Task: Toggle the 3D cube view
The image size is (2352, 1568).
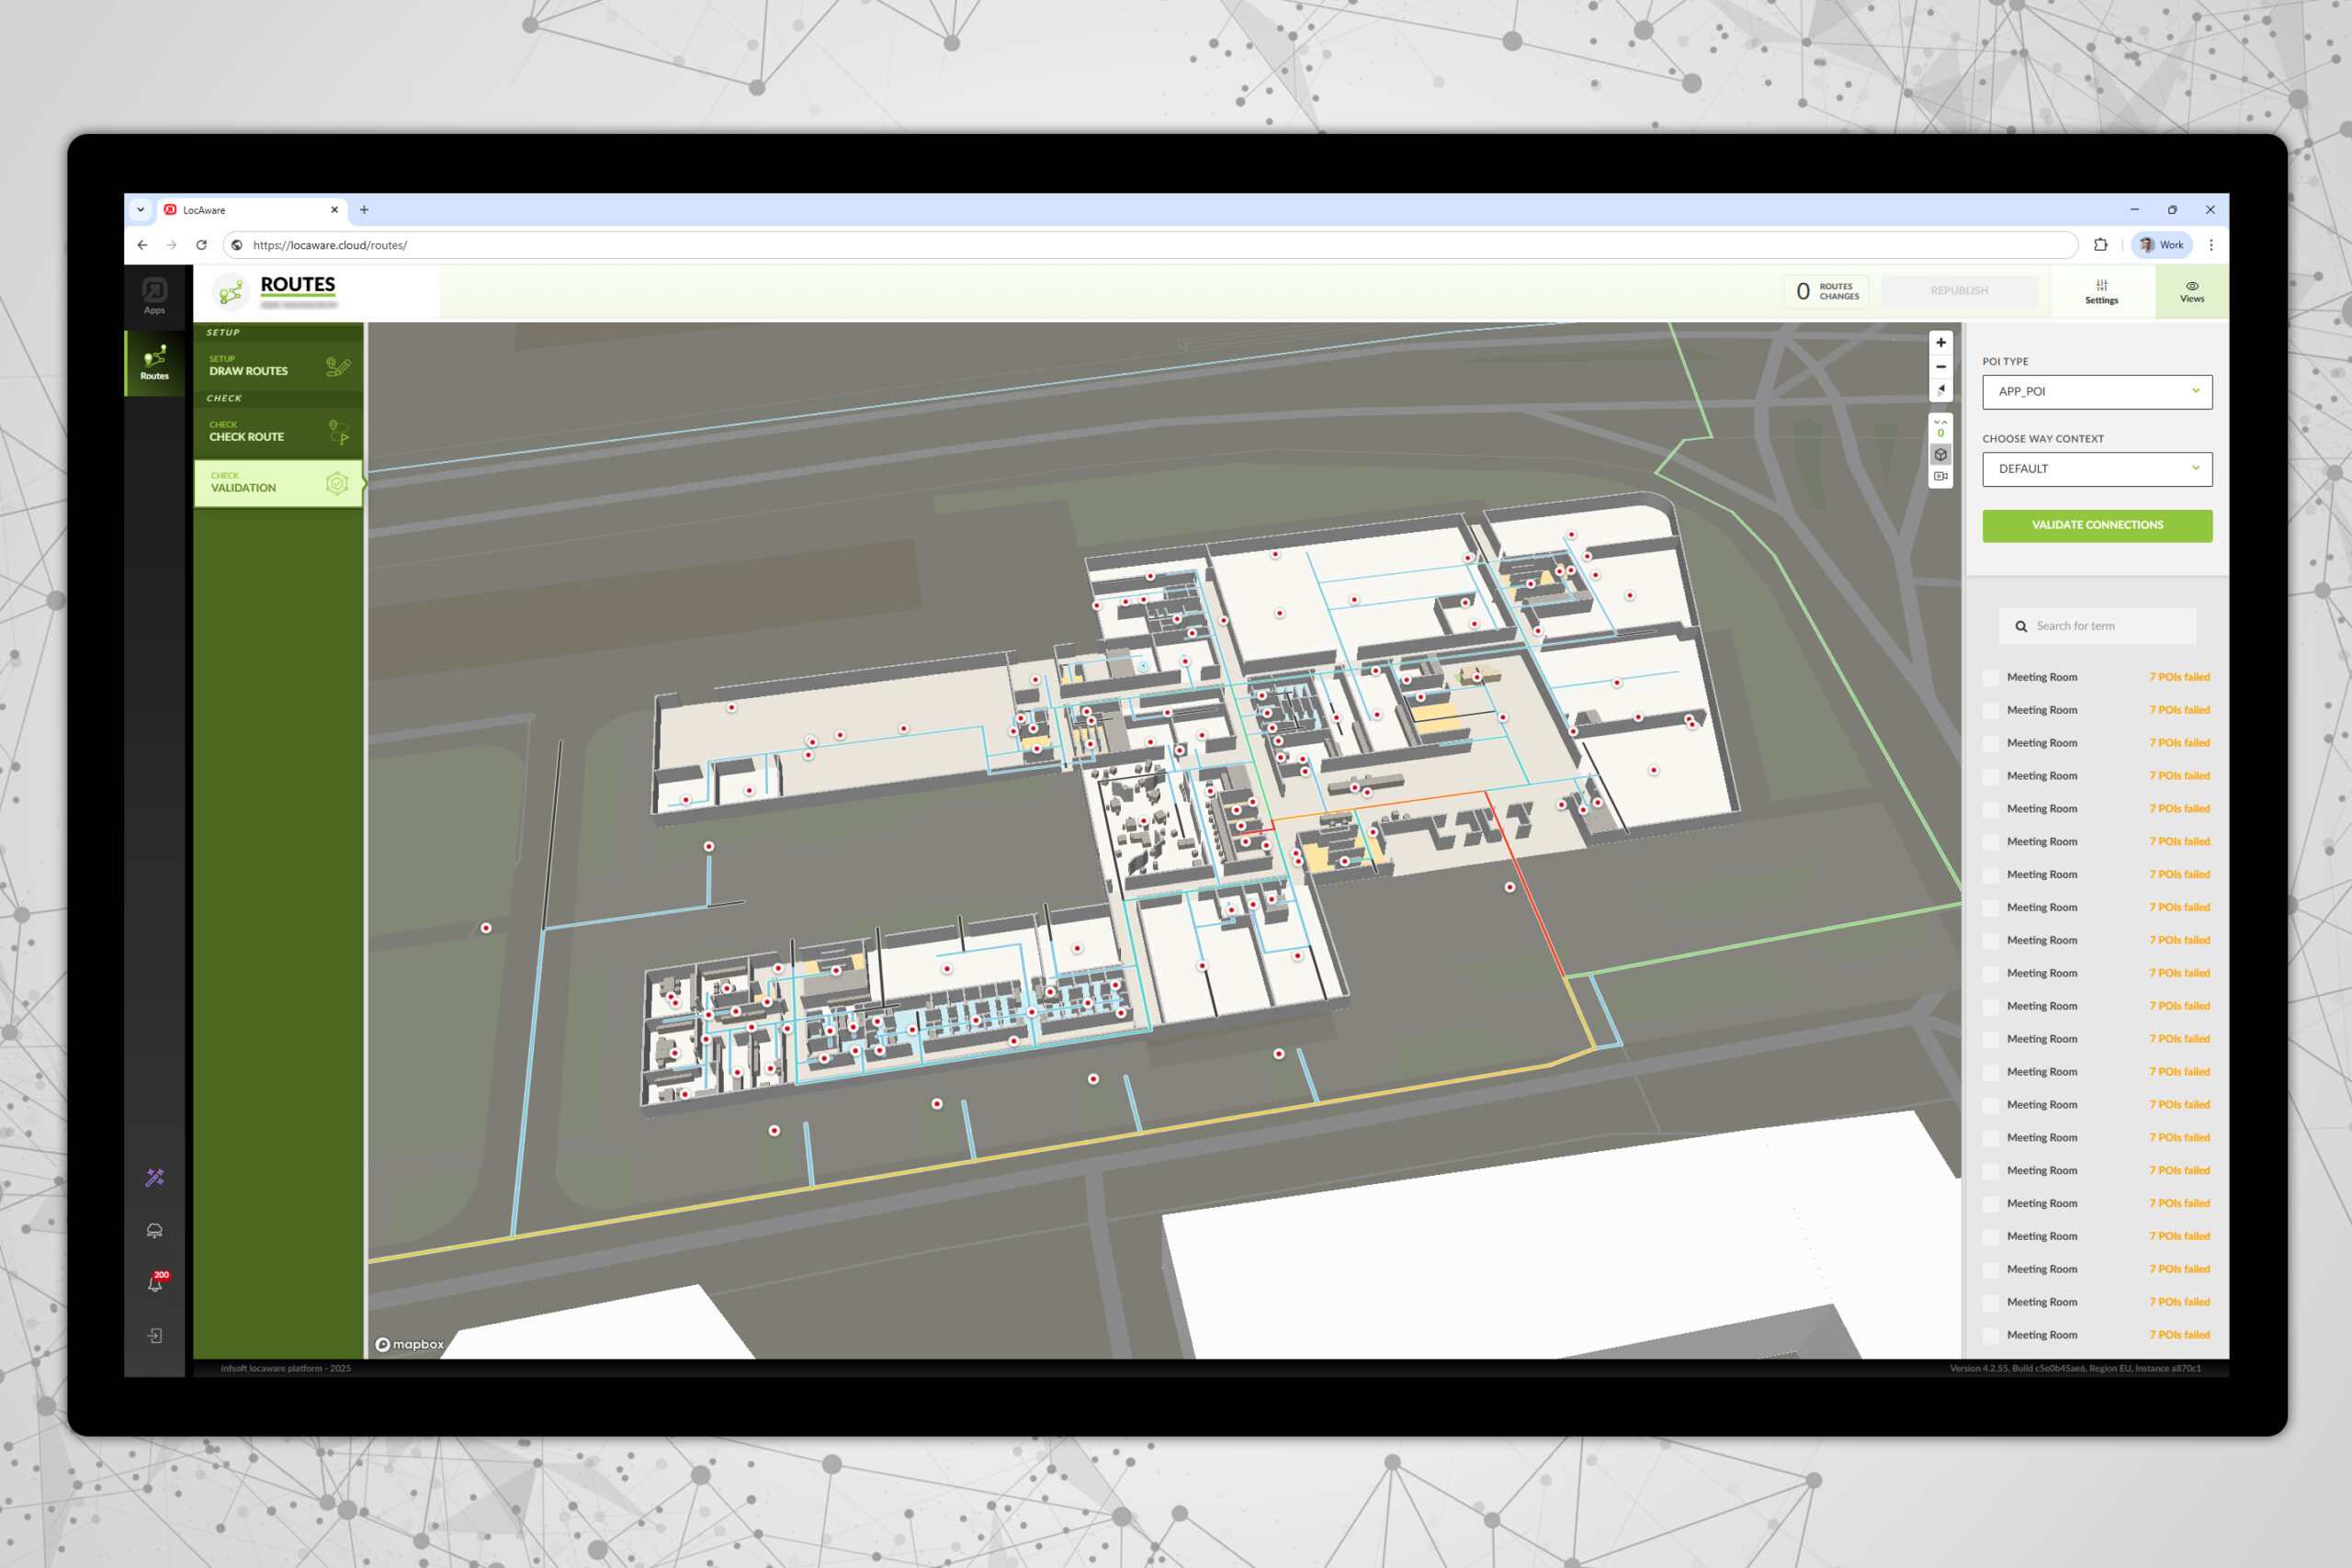Action: coord(1940,455)
